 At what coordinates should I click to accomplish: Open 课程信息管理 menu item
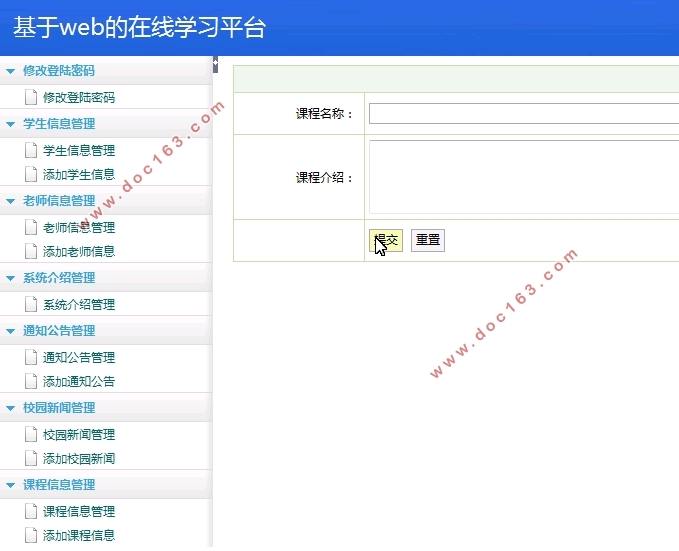tap(79, 512)
